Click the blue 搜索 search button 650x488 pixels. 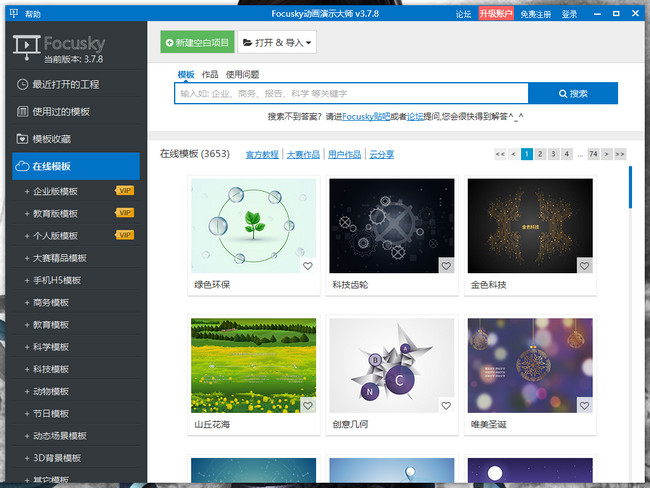573,93
